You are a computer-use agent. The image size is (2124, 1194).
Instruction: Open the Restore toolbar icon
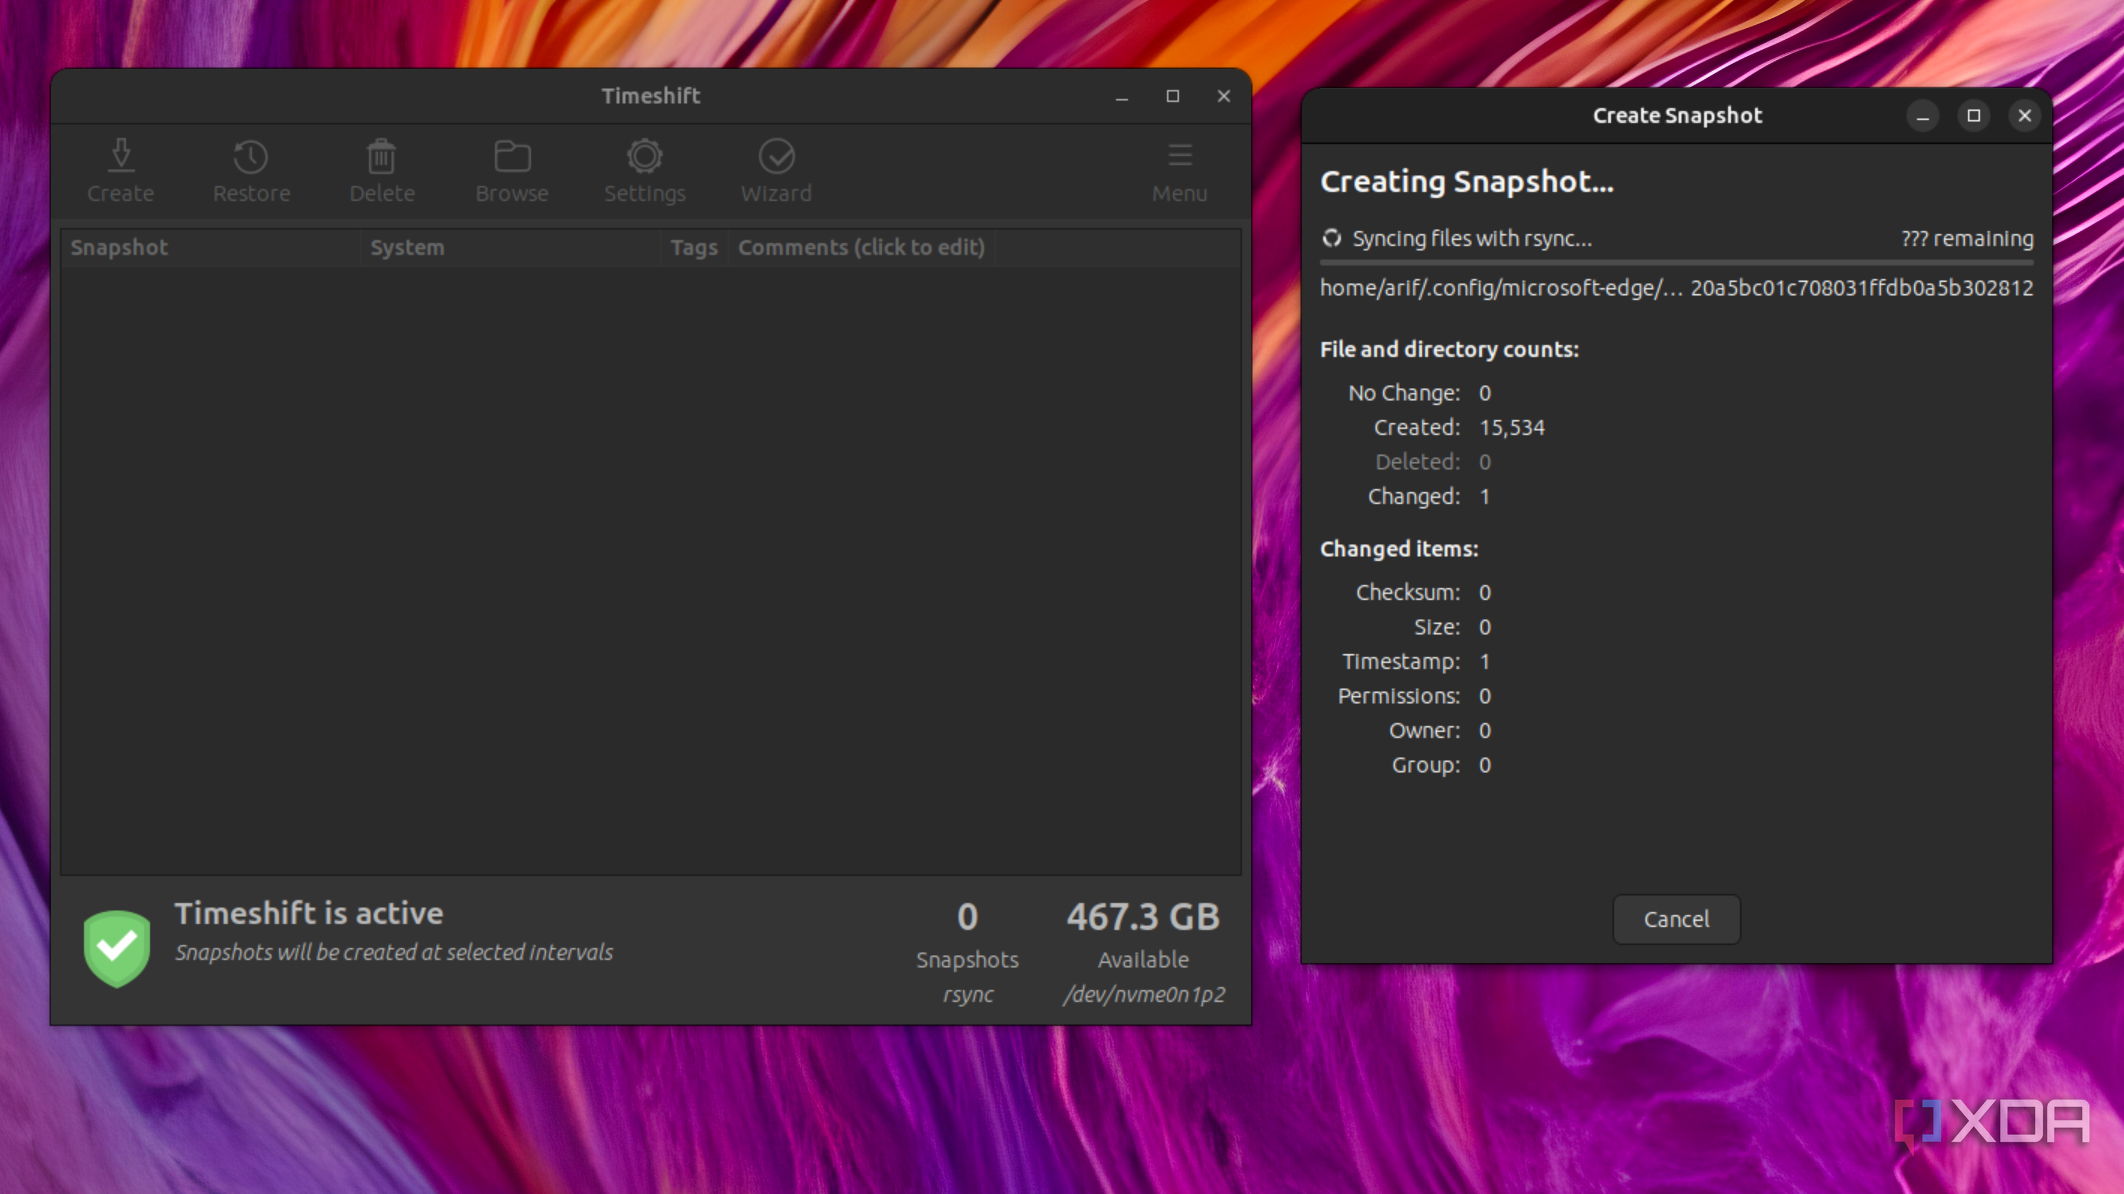point(251,156)
